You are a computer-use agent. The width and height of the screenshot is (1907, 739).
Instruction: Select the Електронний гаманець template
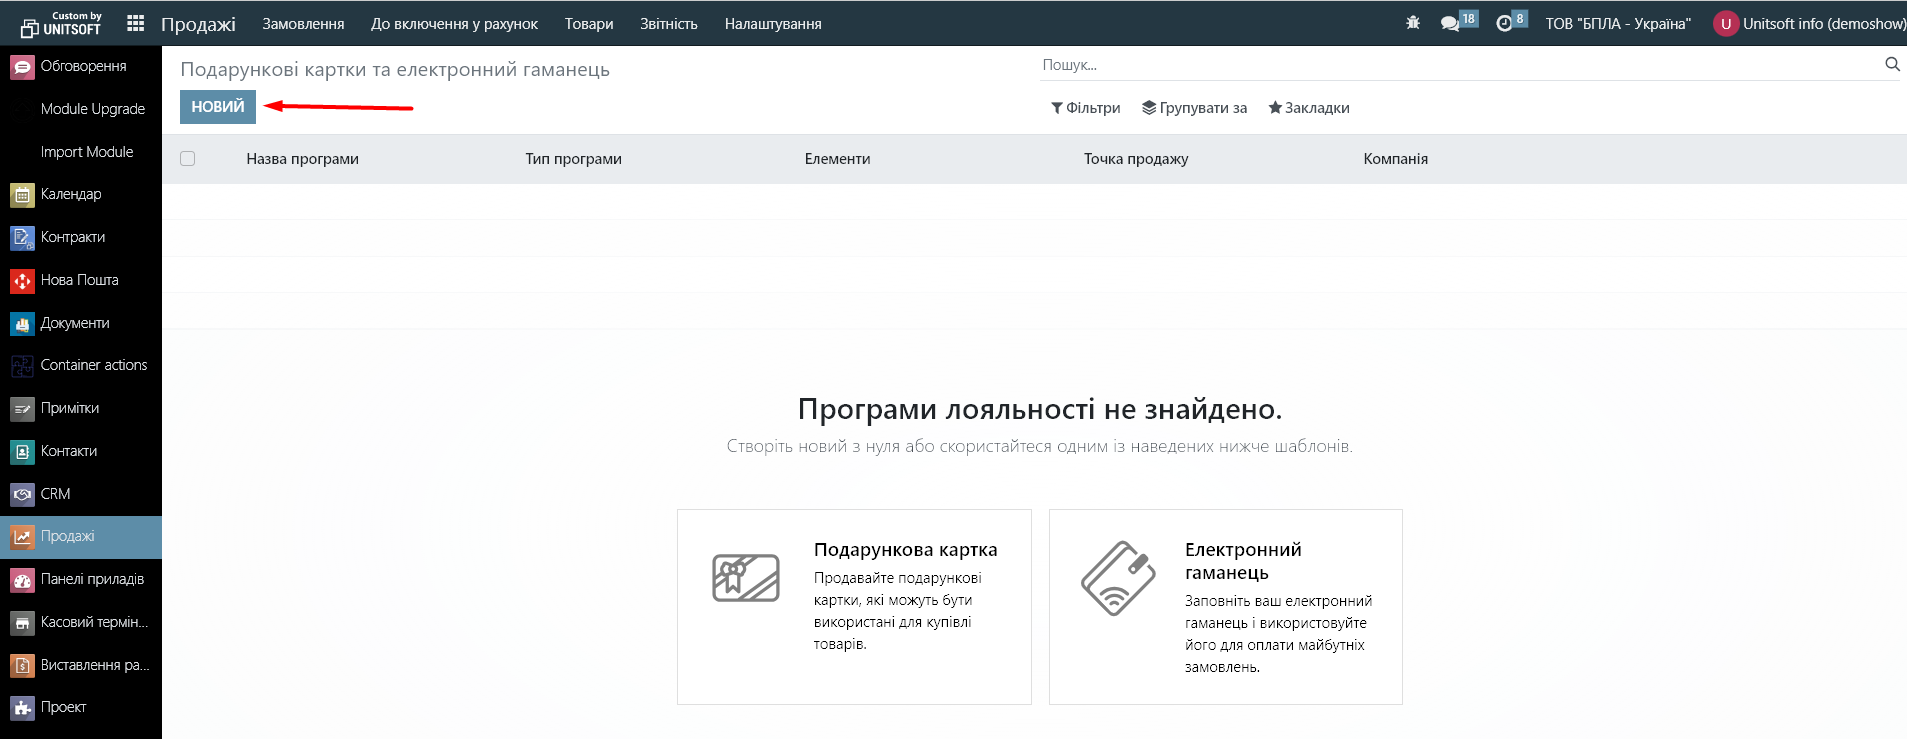coord(1225,606)
